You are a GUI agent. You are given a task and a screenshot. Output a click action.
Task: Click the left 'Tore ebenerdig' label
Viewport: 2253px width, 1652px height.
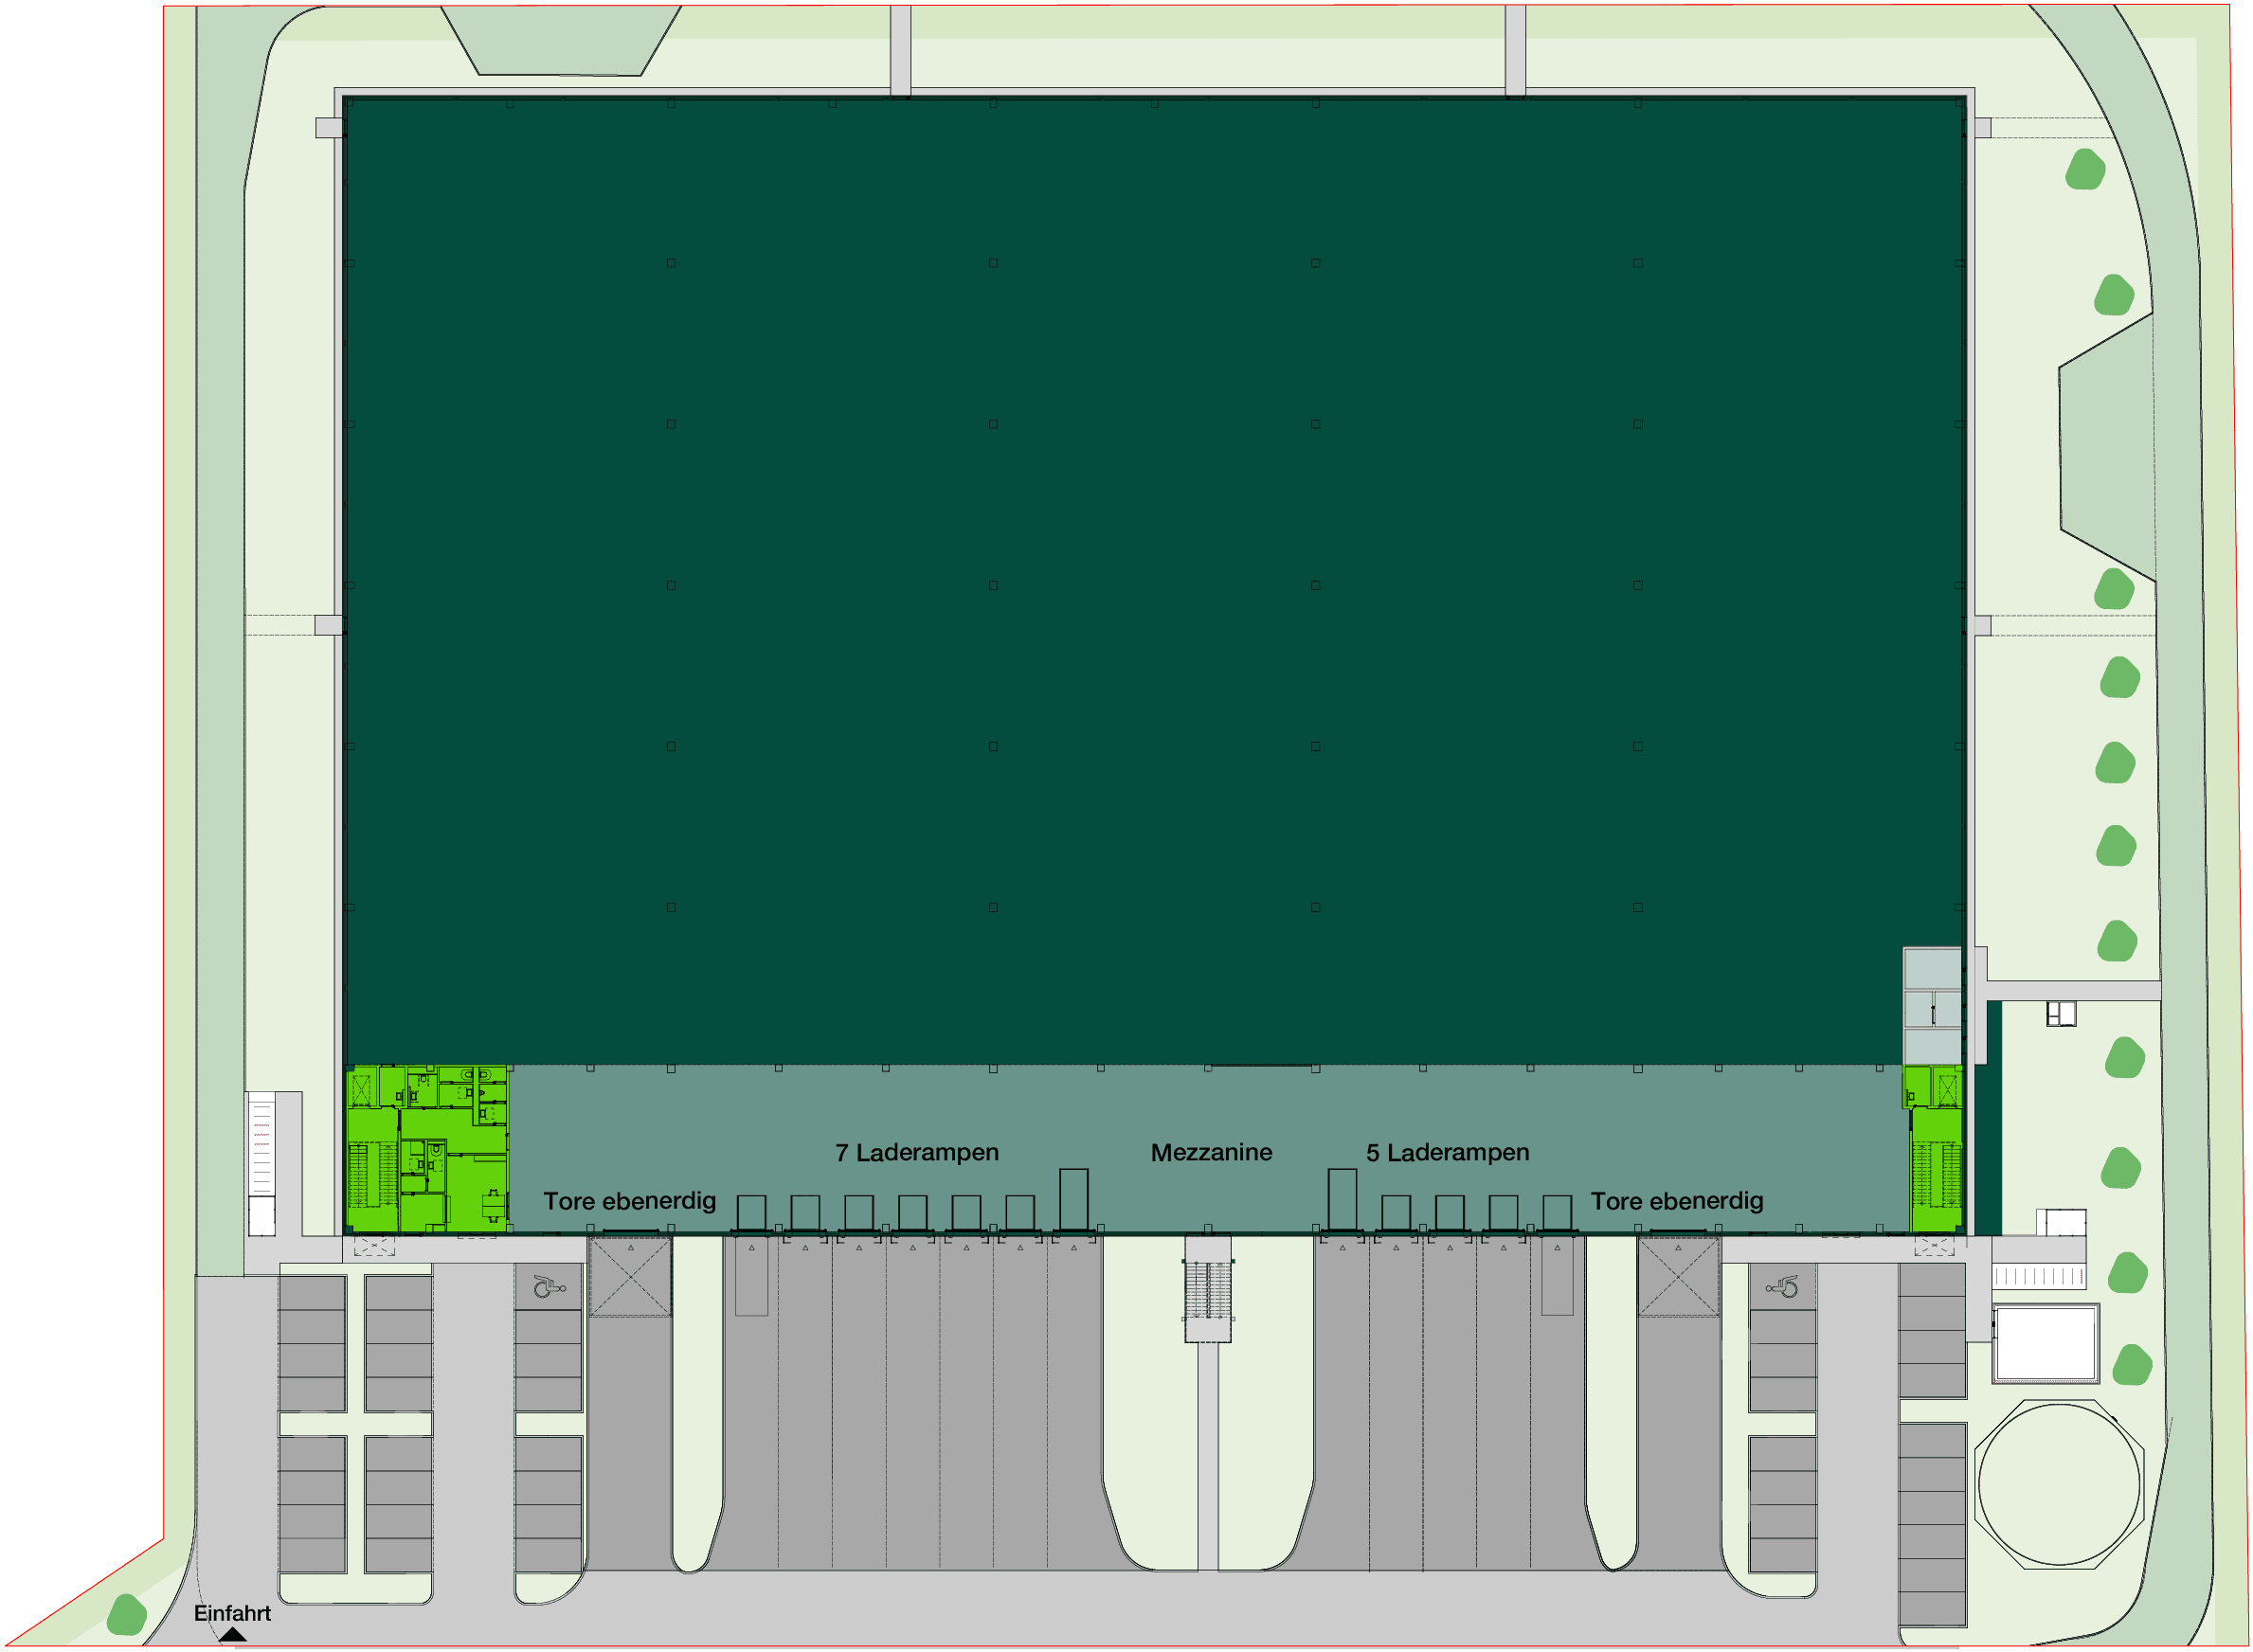click(629, 1201)
